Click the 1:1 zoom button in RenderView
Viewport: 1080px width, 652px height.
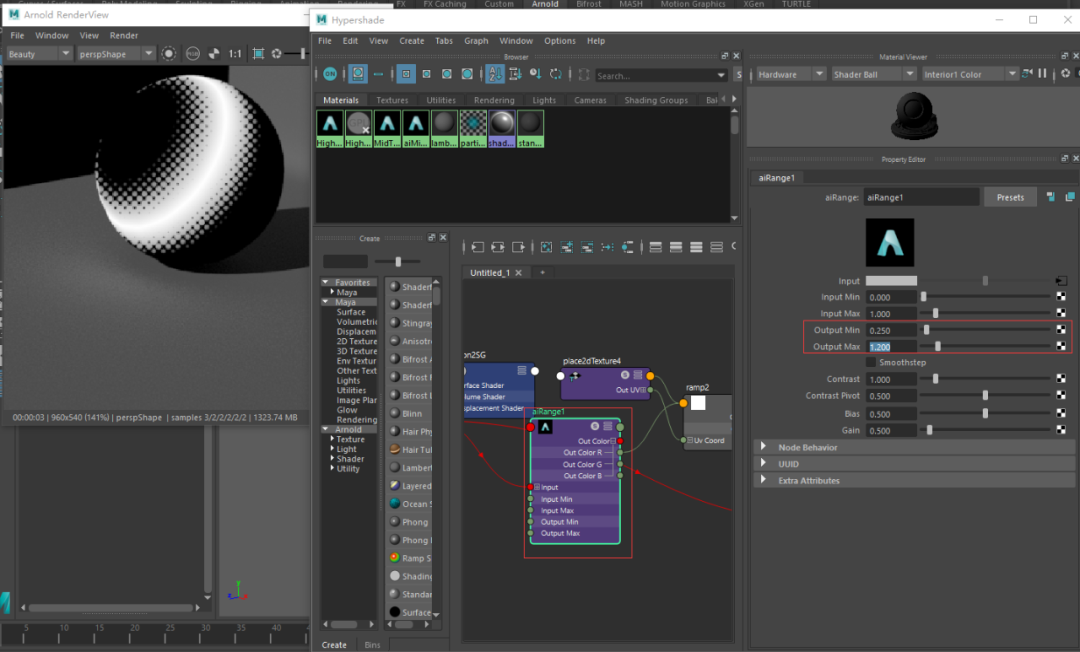tap(235, 54)
